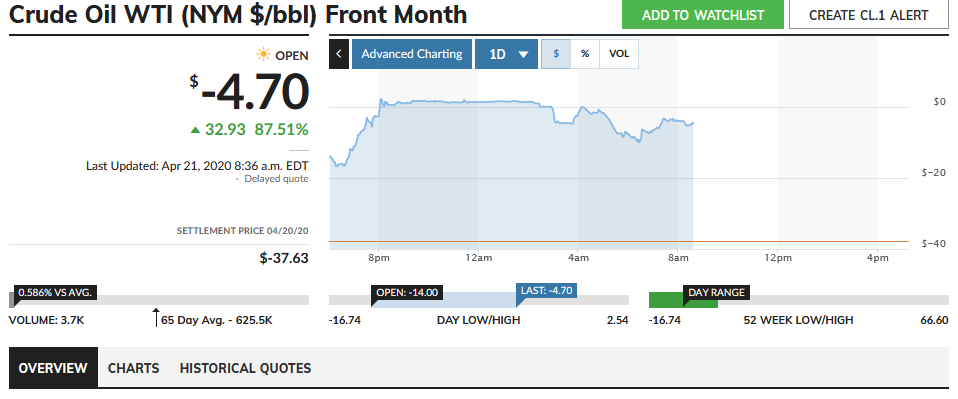Screen dimensions: 958x399
Task: Collapse the chart with left chevron icon
Action: tap(338, 54)
